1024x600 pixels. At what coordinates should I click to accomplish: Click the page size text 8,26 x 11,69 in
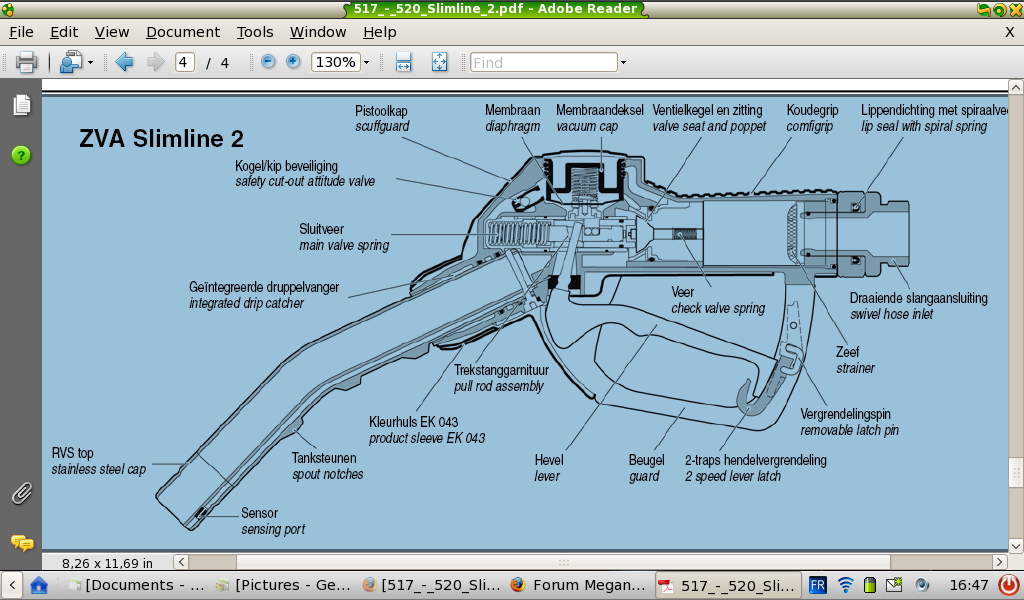pos(107,563)
